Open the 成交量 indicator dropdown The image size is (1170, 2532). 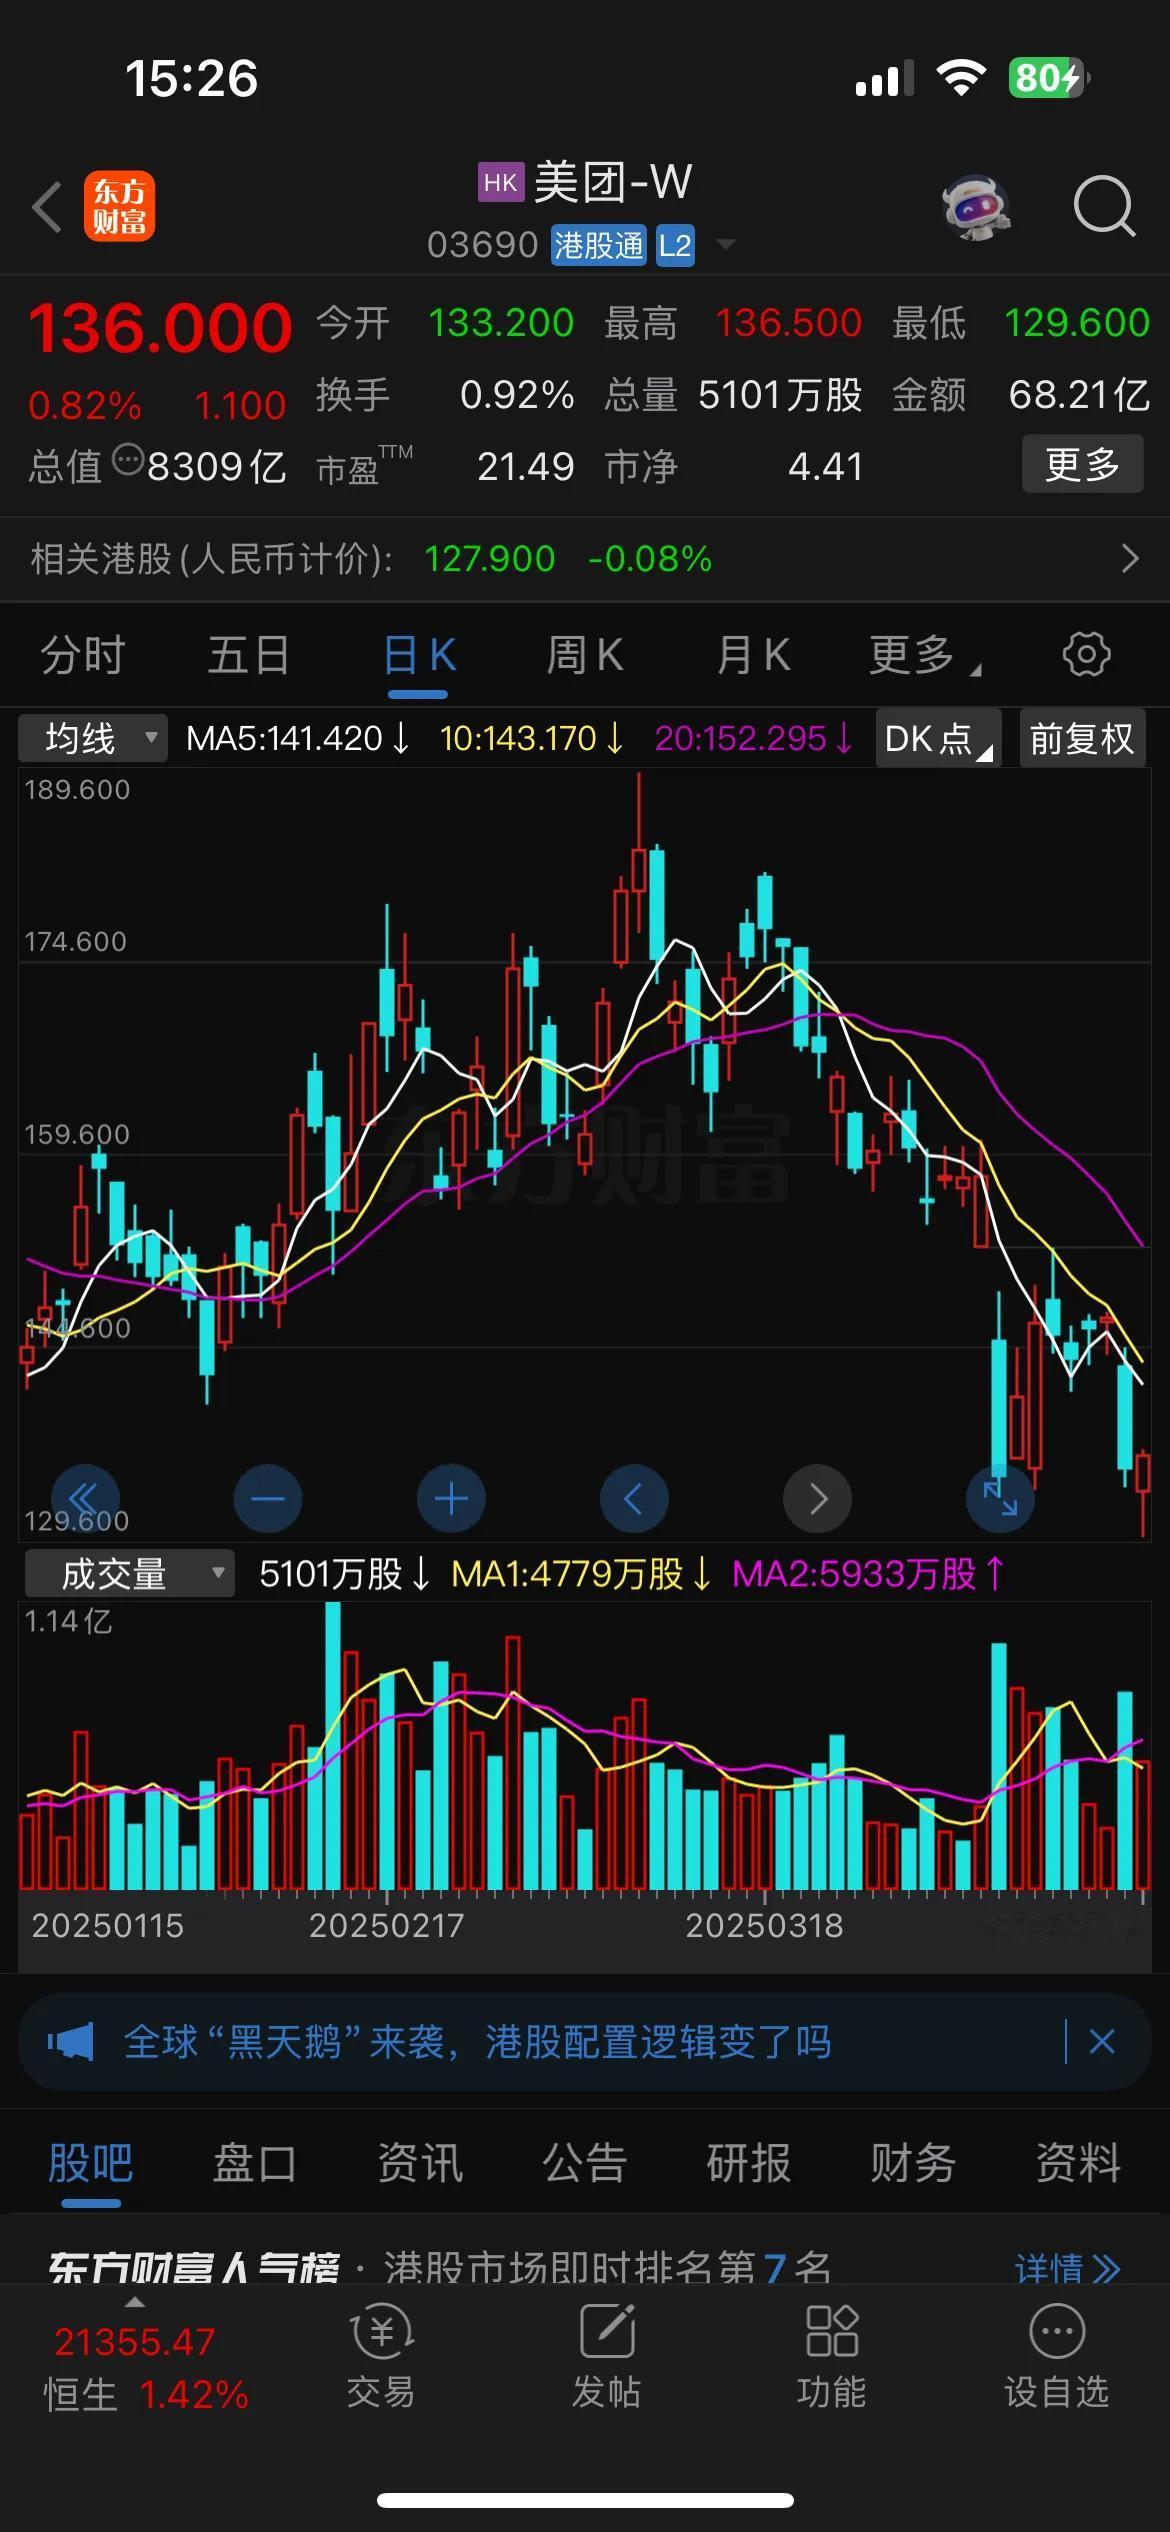coord(130,1574)
